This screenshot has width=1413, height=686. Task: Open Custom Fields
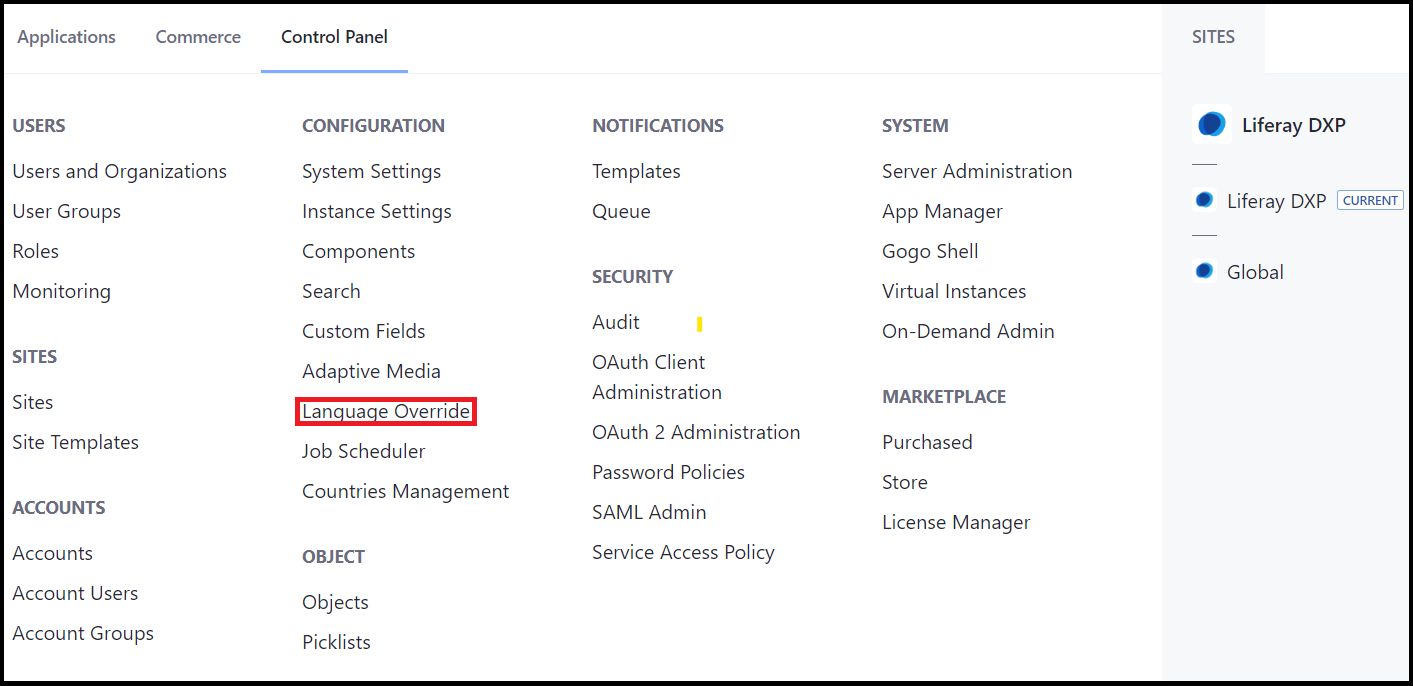tap(363, 331)
